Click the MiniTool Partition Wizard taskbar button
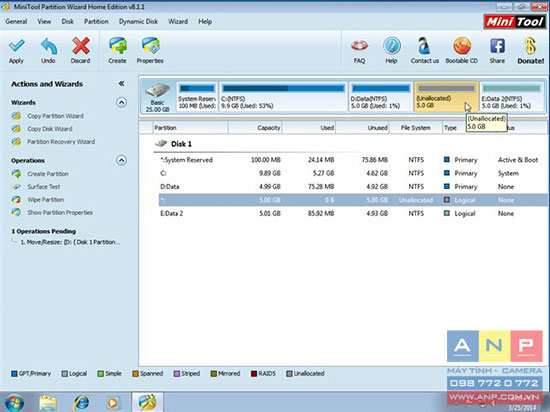The width and height of the screenshot is (550, 412). (147, 402)
